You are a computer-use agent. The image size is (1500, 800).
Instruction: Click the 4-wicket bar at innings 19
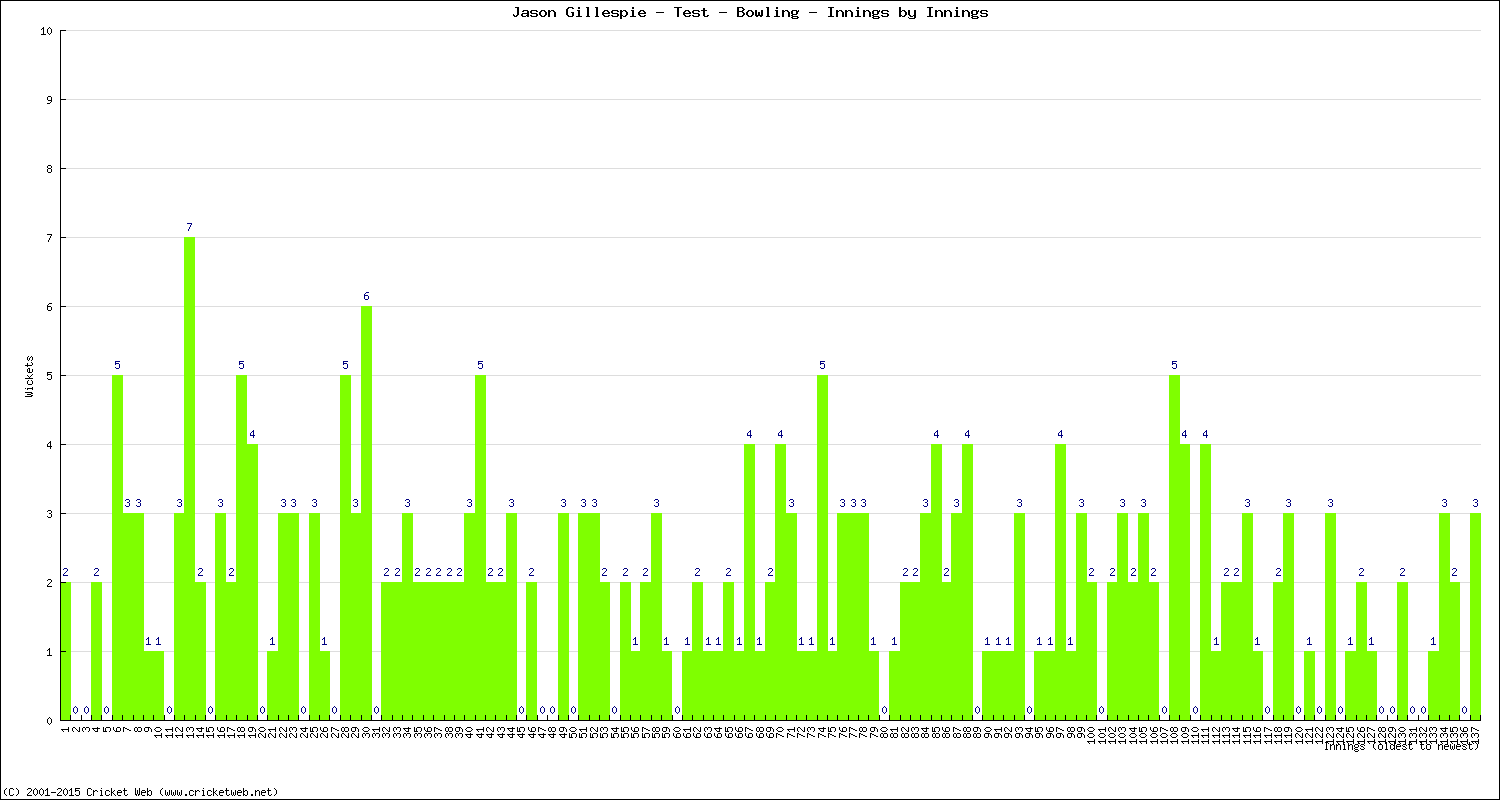click(x=252, y=582)
